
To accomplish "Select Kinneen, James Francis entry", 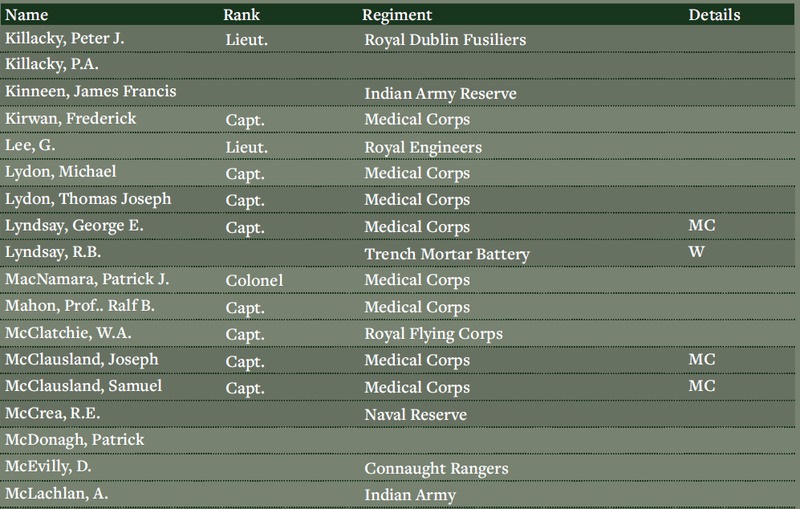I will coord(91,91).
